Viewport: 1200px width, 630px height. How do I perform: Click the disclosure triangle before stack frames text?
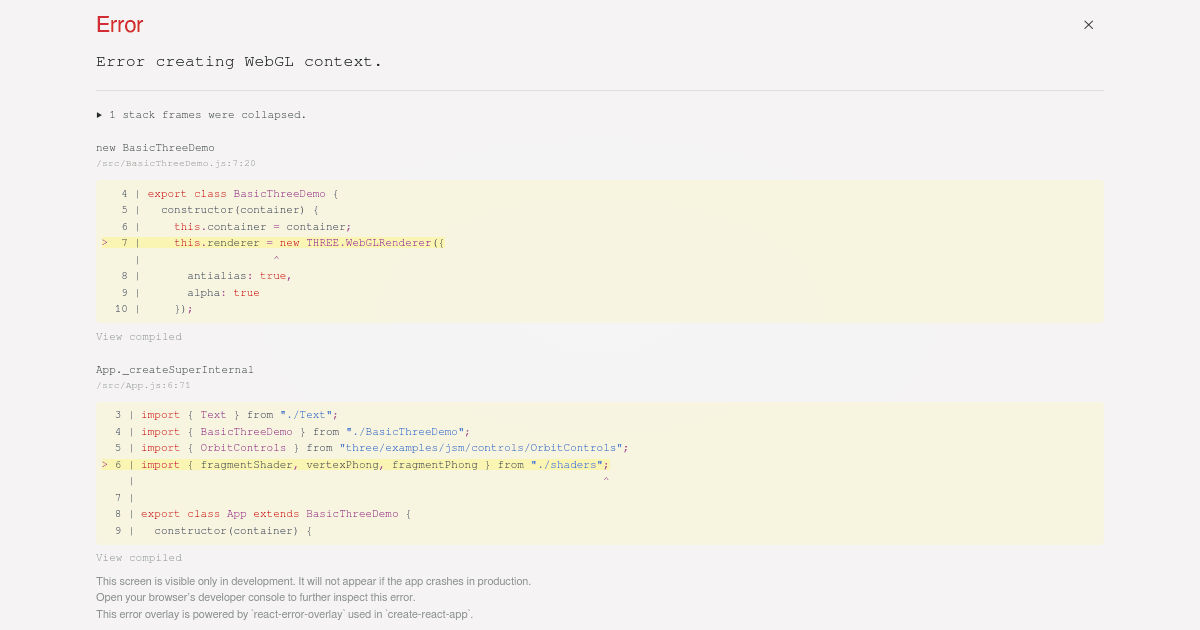(99, 114)
